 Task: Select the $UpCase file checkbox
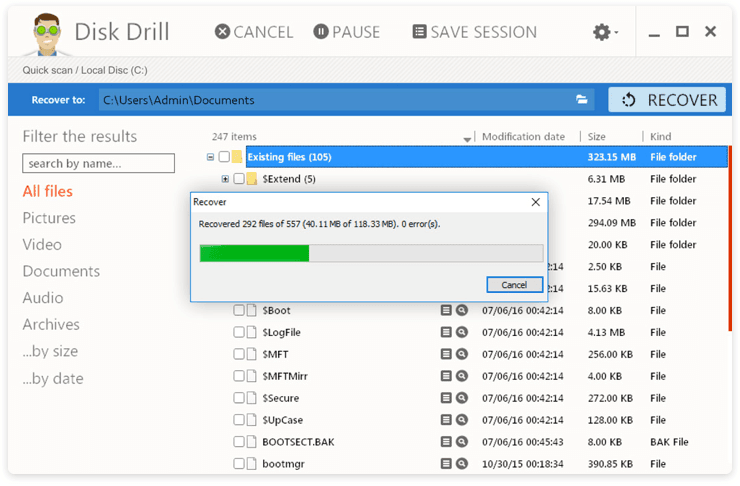[x=239, y=419]
